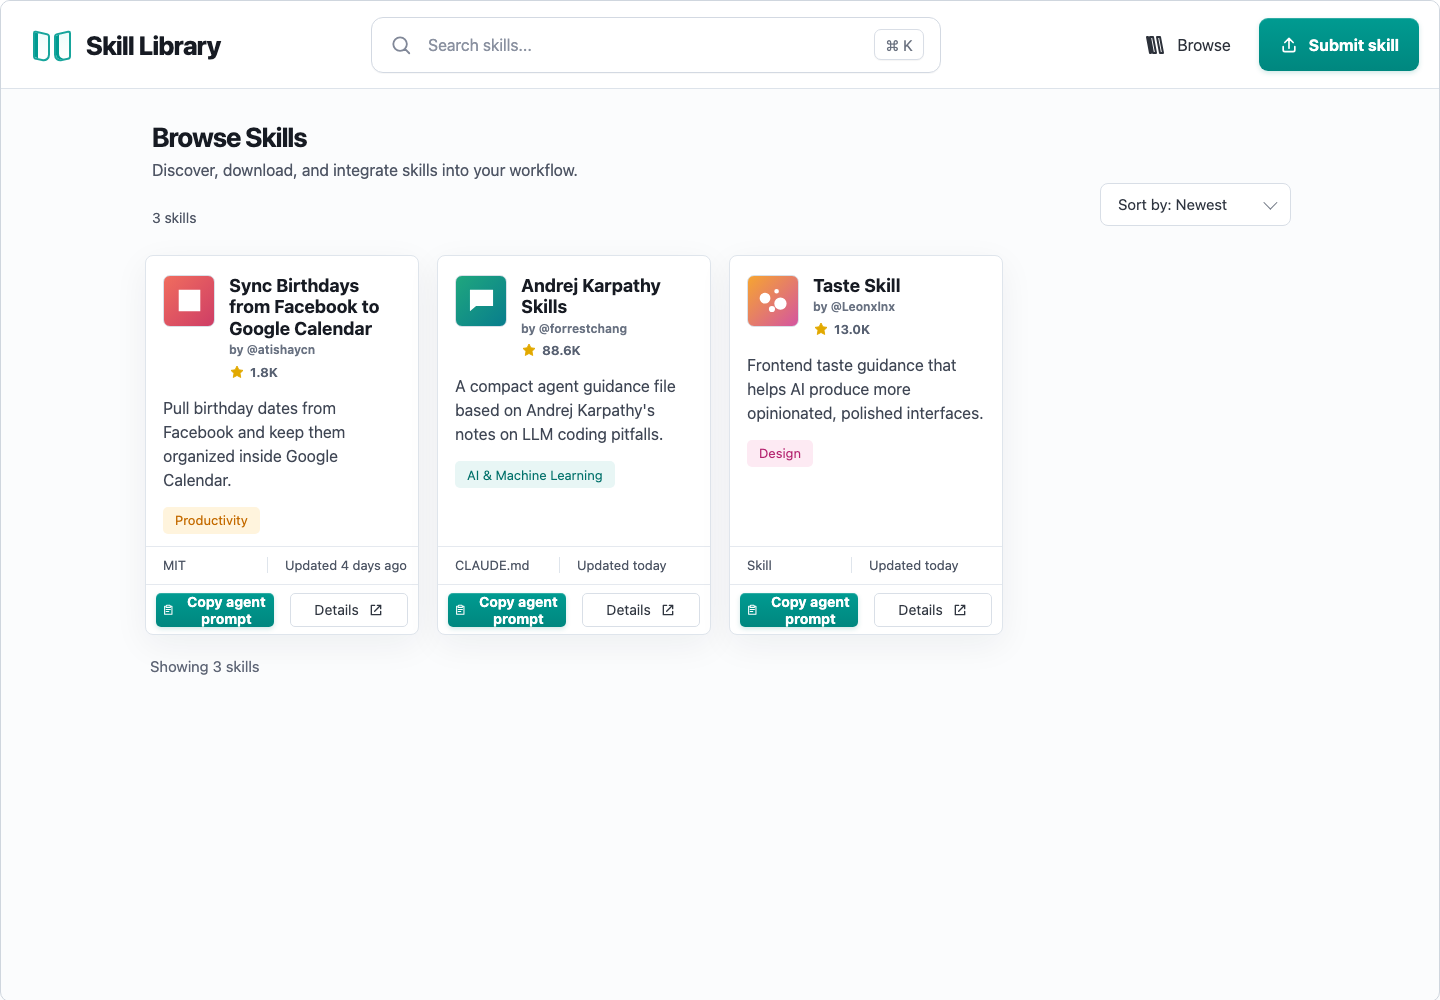
Task: Click the orange Taste Skill icon
Action: tap(773, 301)
